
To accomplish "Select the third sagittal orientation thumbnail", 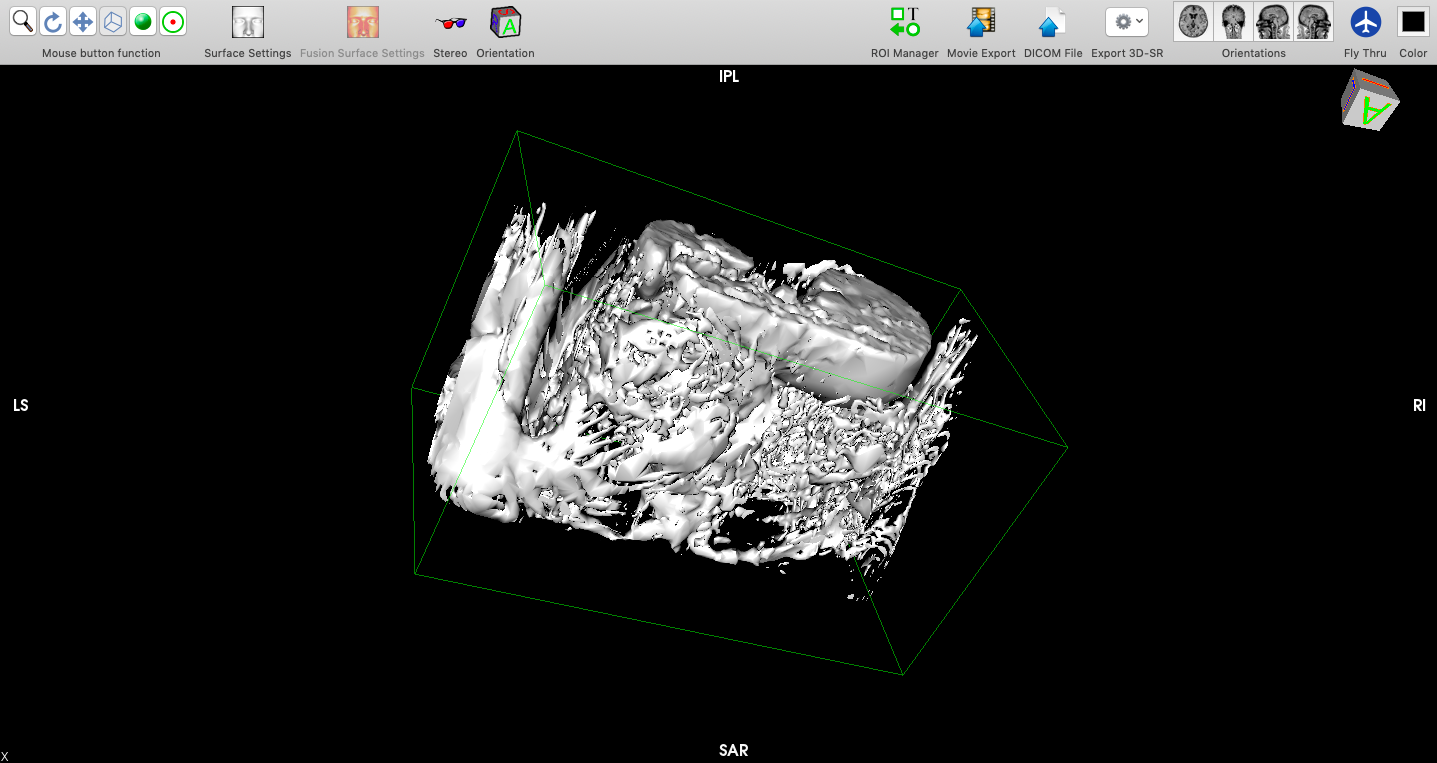I will pos(1273,21).
